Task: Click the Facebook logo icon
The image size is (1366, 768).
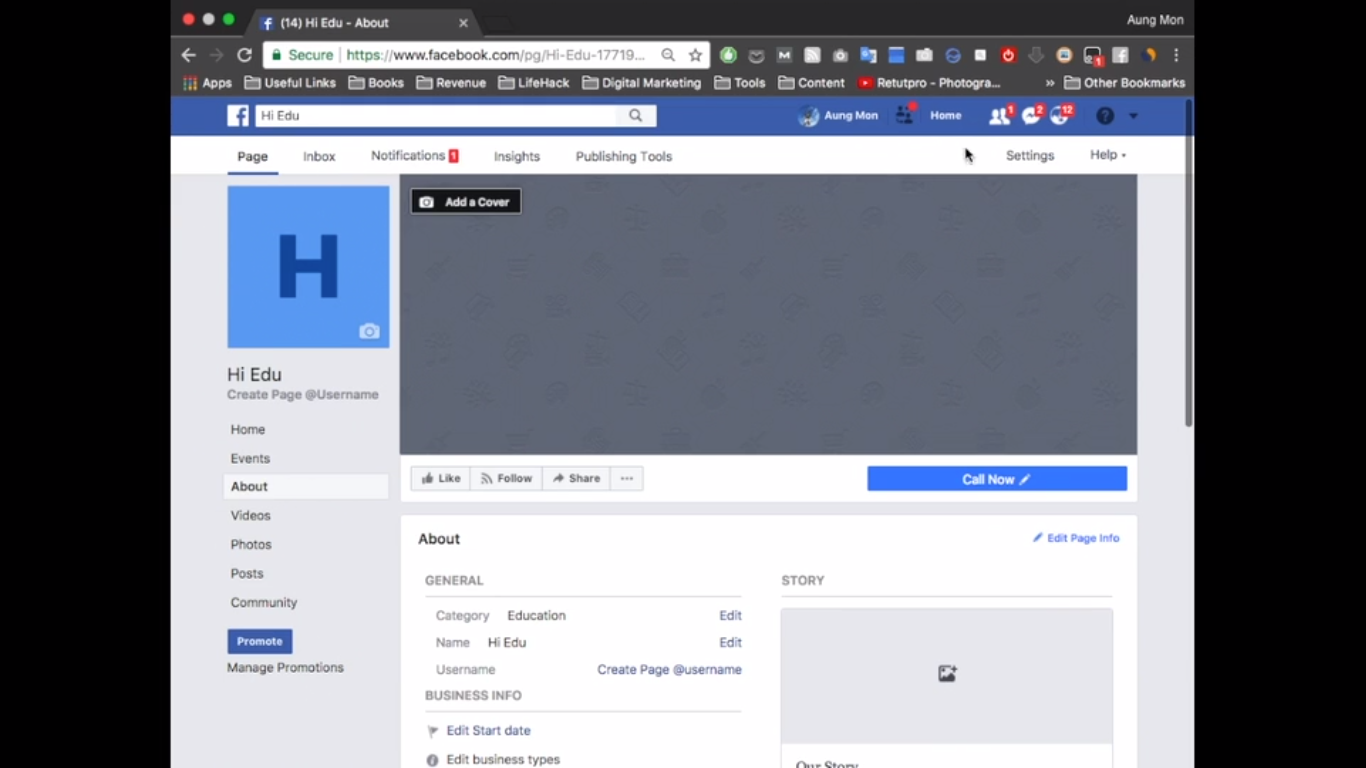Action: tap(238, 116)
